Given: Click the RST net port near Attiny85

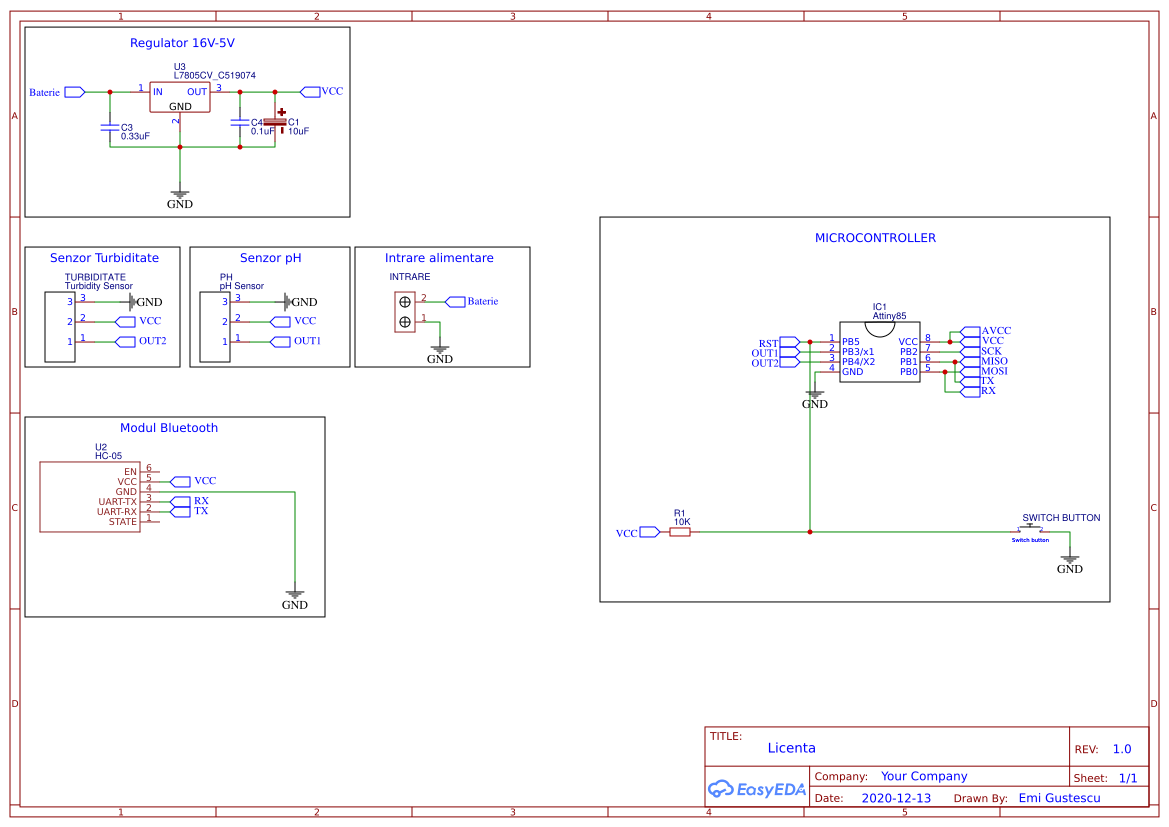Looking at the screenshot, I should 789,342.
